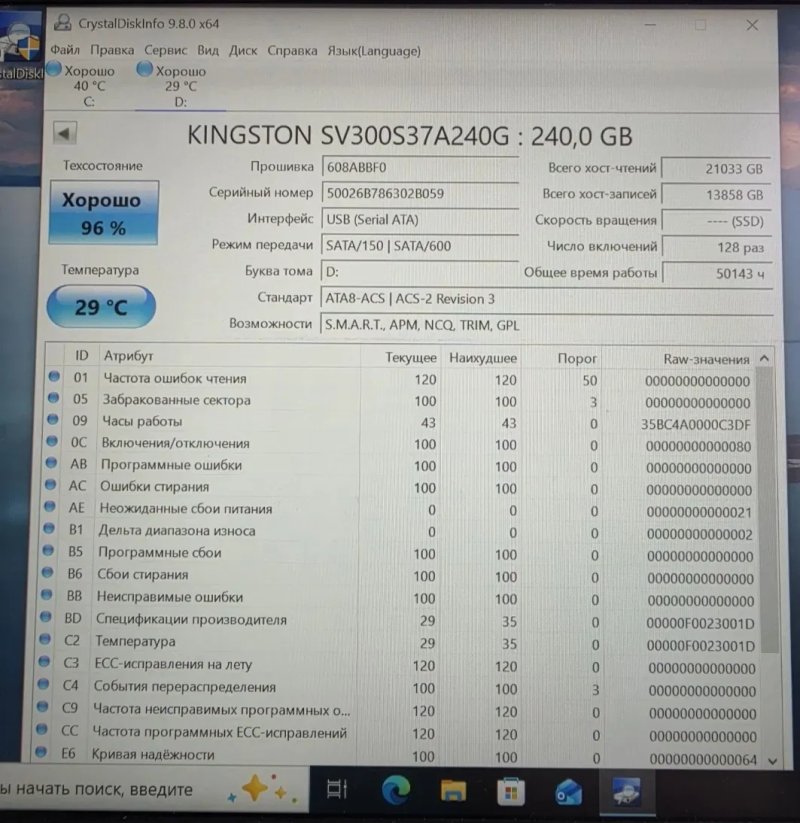The height and width of the screenshot is (823, 800).
Task: Click status icon of События перераспределения row
Action: (44, 684)
